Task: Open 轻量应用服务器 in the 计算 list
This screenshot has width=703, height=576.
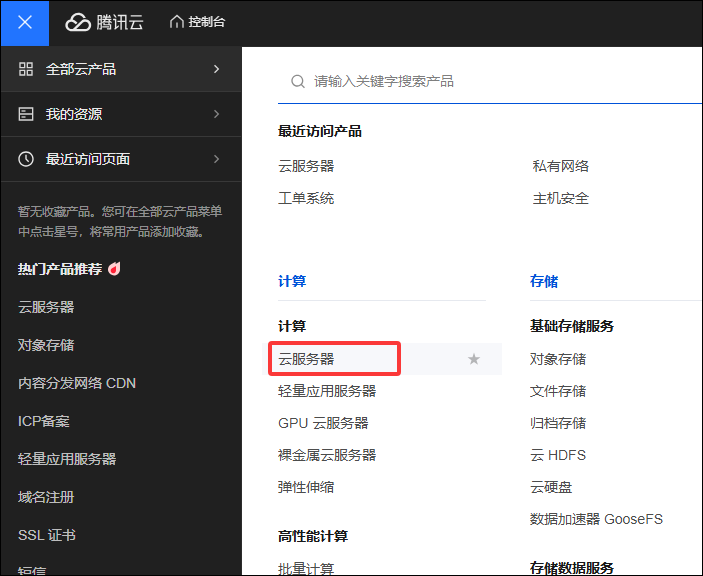Action: [327, 391]
